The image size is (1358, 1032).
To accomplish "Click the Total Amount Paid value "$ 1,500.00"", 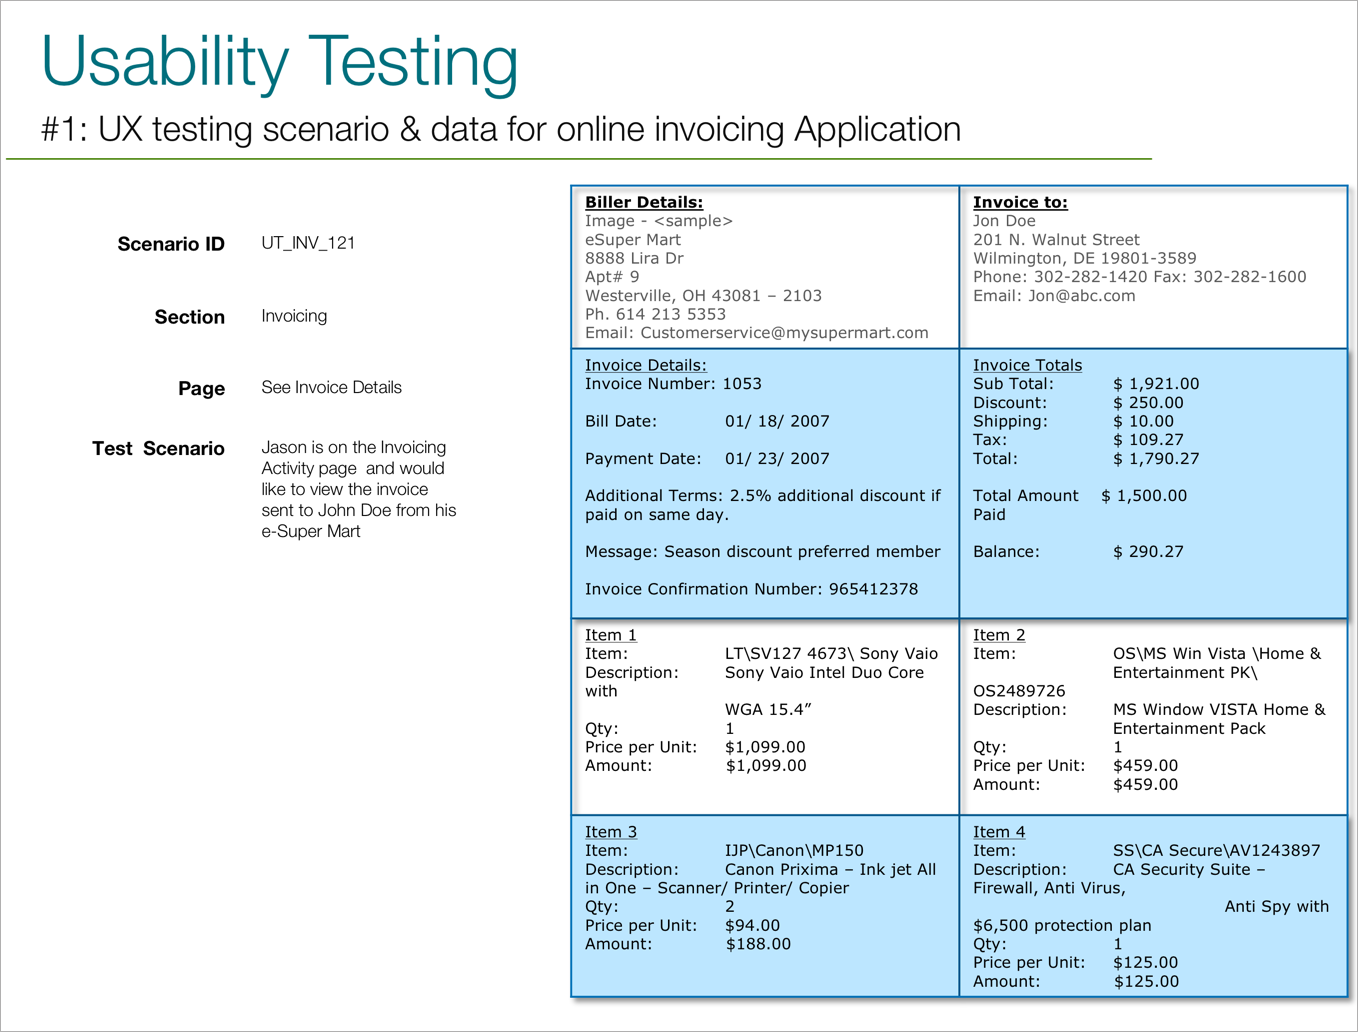I will point(1144,496).
